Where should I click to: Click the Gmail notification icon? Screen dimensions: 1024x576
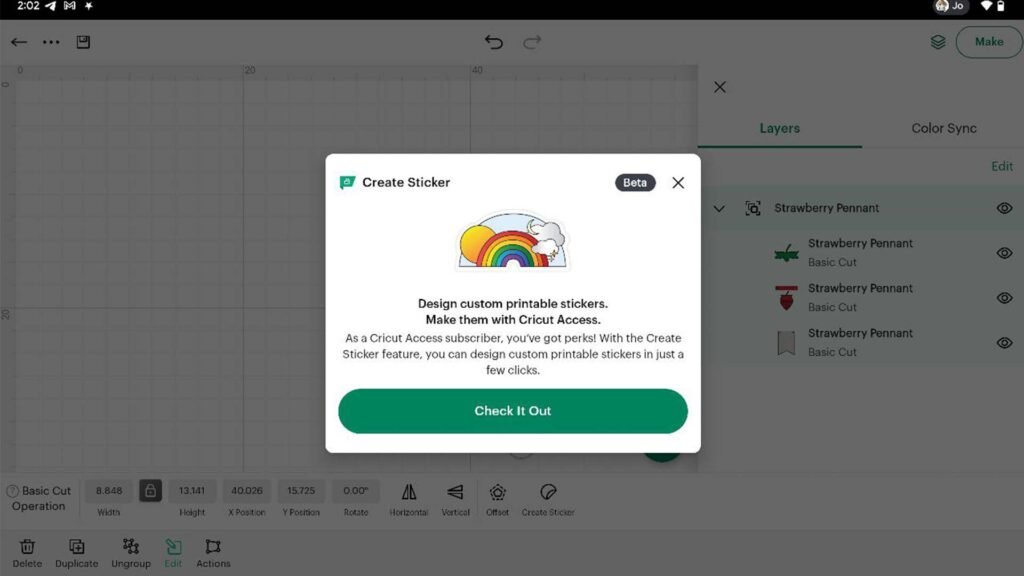[x=69, y=6]
